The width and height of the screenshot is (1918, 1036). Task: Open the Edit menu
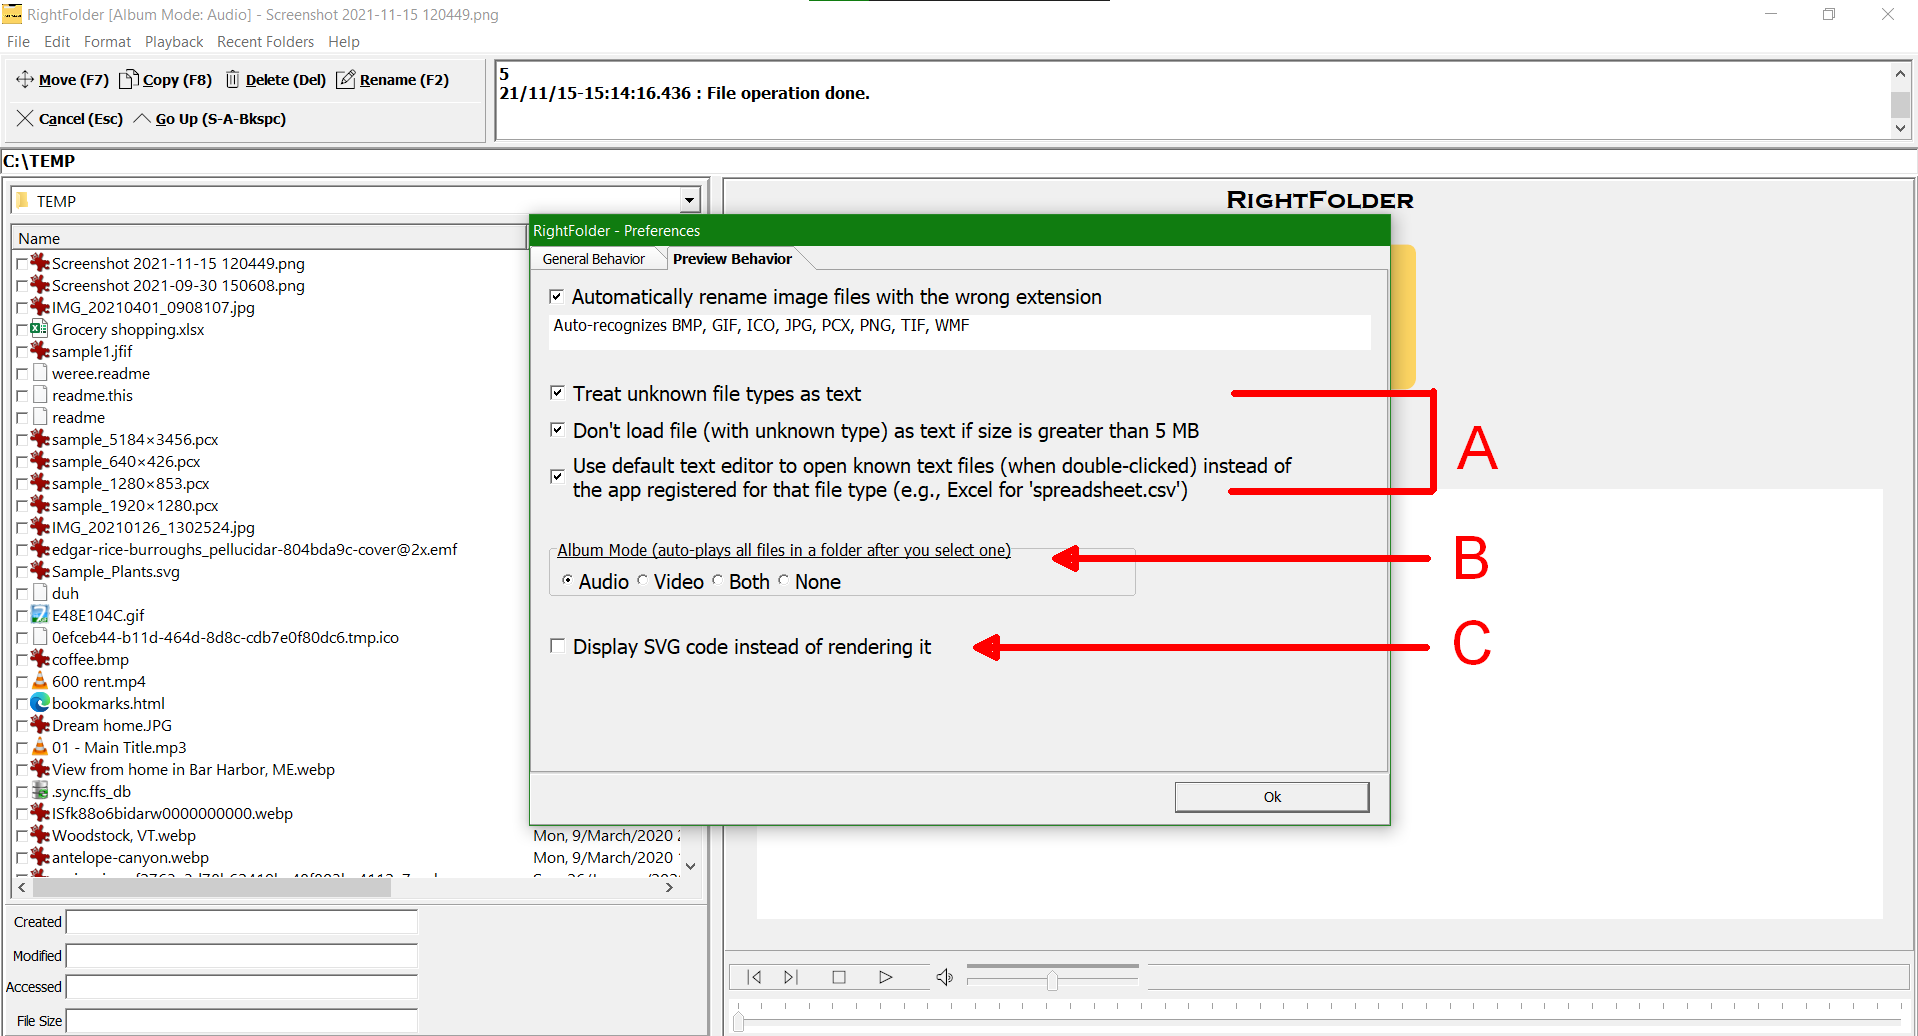(57, 42)
